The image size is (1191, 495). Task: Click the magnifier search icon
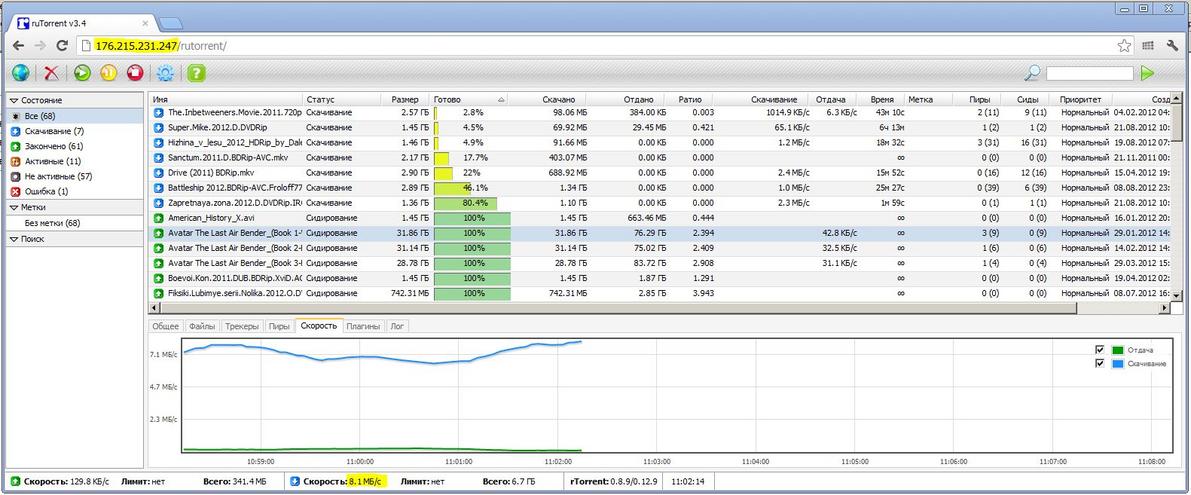click(x=1031, y=73)
